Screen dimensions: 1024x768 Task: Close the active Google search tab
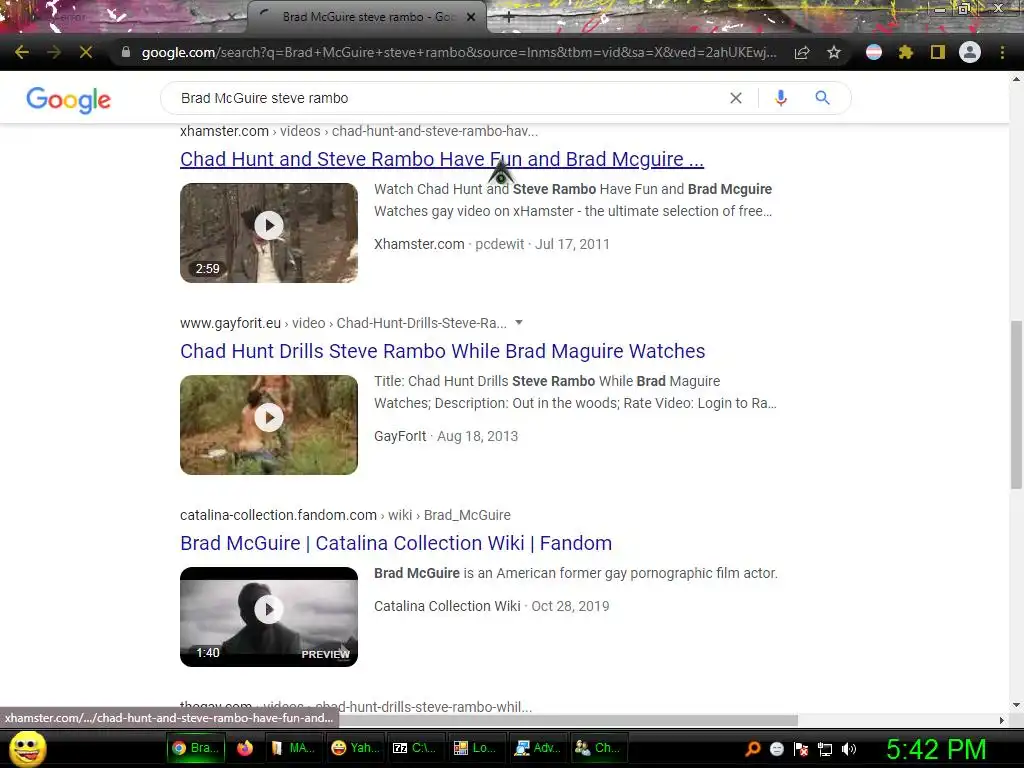click(x=471, y=17)
